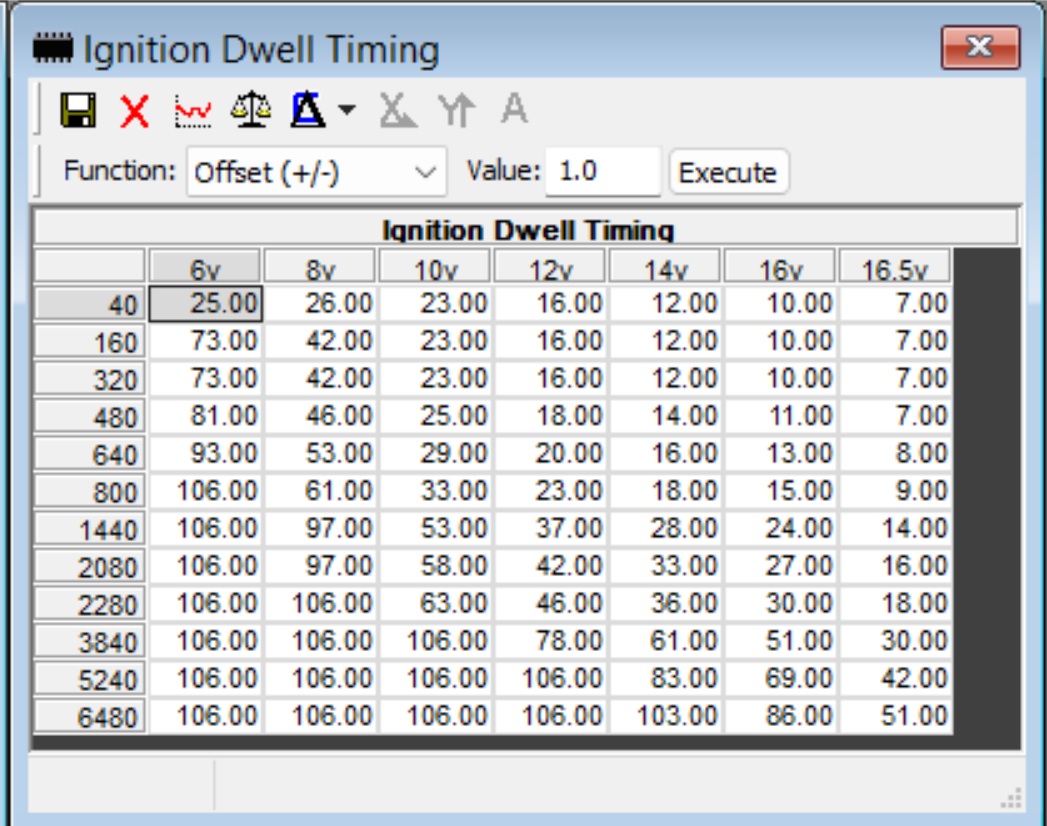Viewport: 1047px width, 826px height.
Task: Click the blue triangle tool icon
Action: point(306,109)
